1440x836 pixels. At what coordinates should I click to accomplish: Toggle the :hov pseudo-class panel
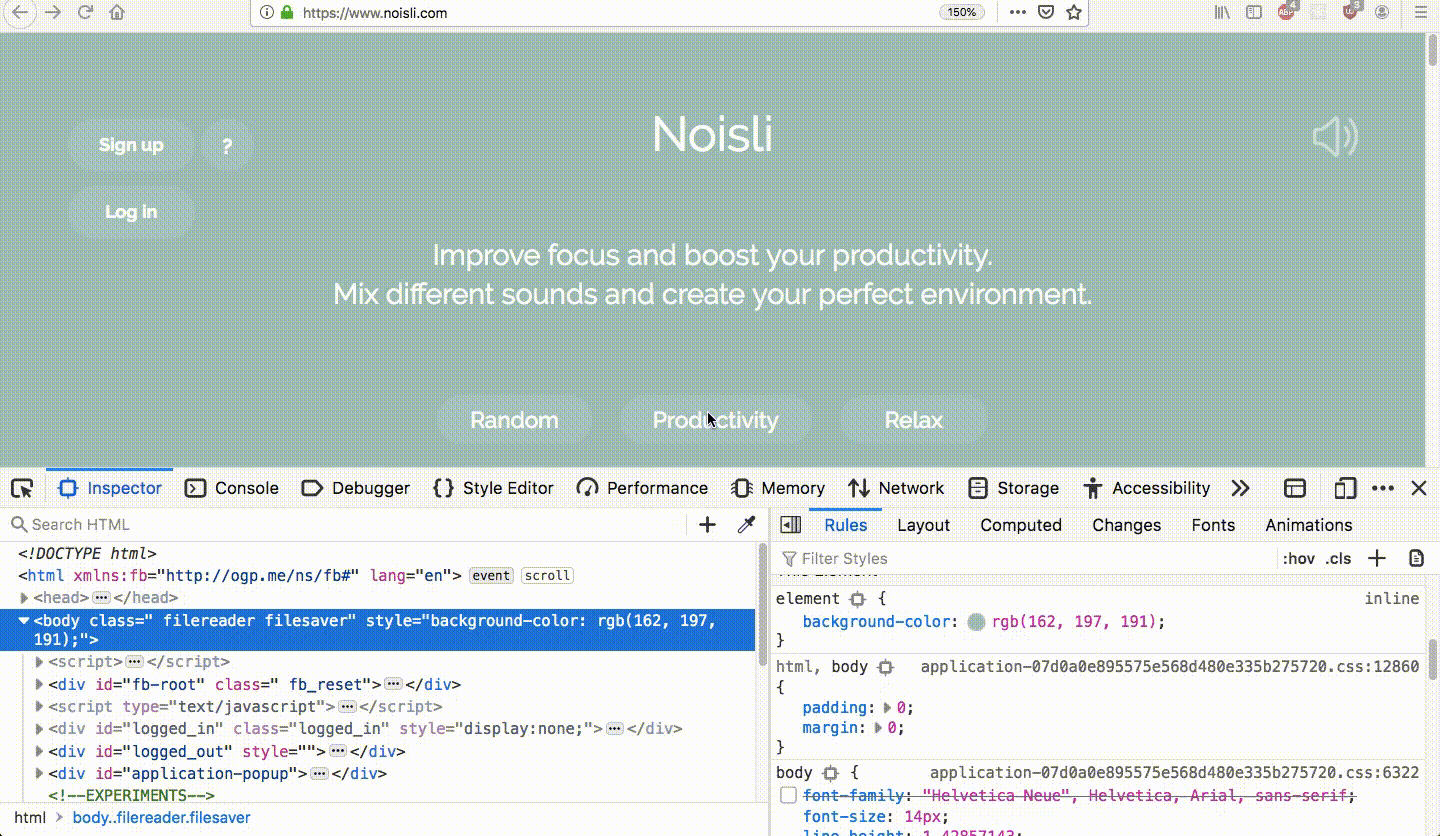pos(1299,558)
